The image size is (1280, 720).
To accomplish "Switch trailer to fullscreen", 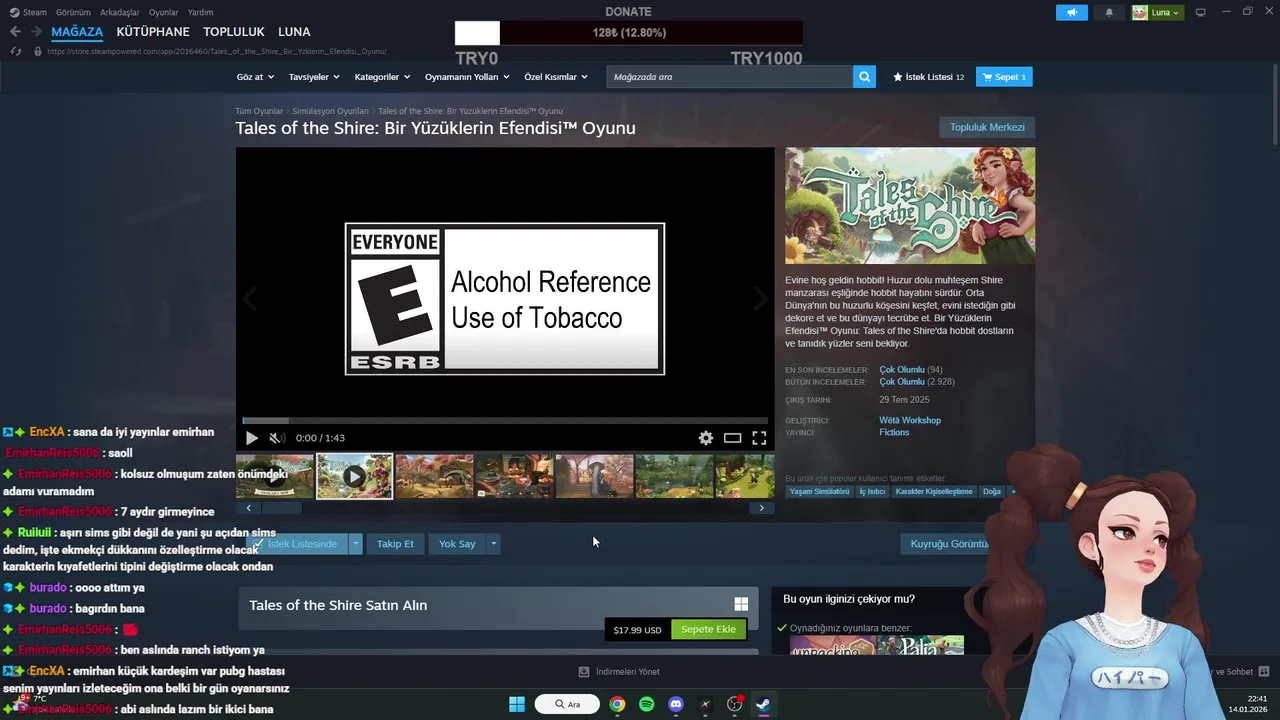I will (759, 438).
